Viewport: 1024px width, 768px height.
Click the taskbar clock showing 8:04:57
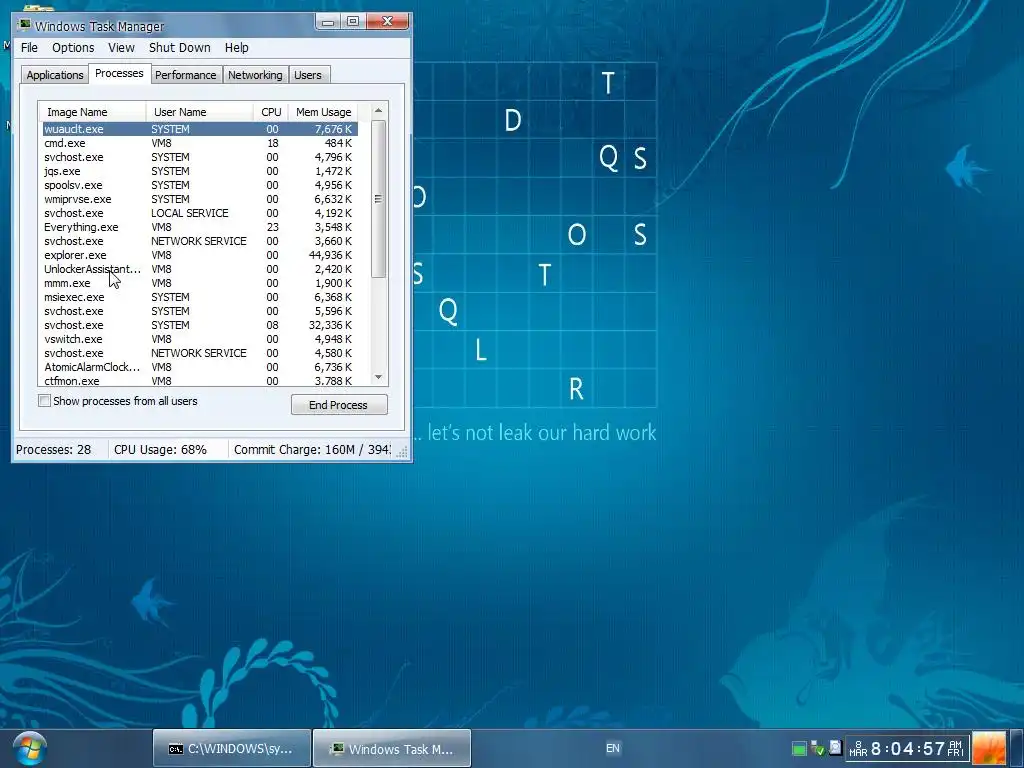[x=908, y=748]
